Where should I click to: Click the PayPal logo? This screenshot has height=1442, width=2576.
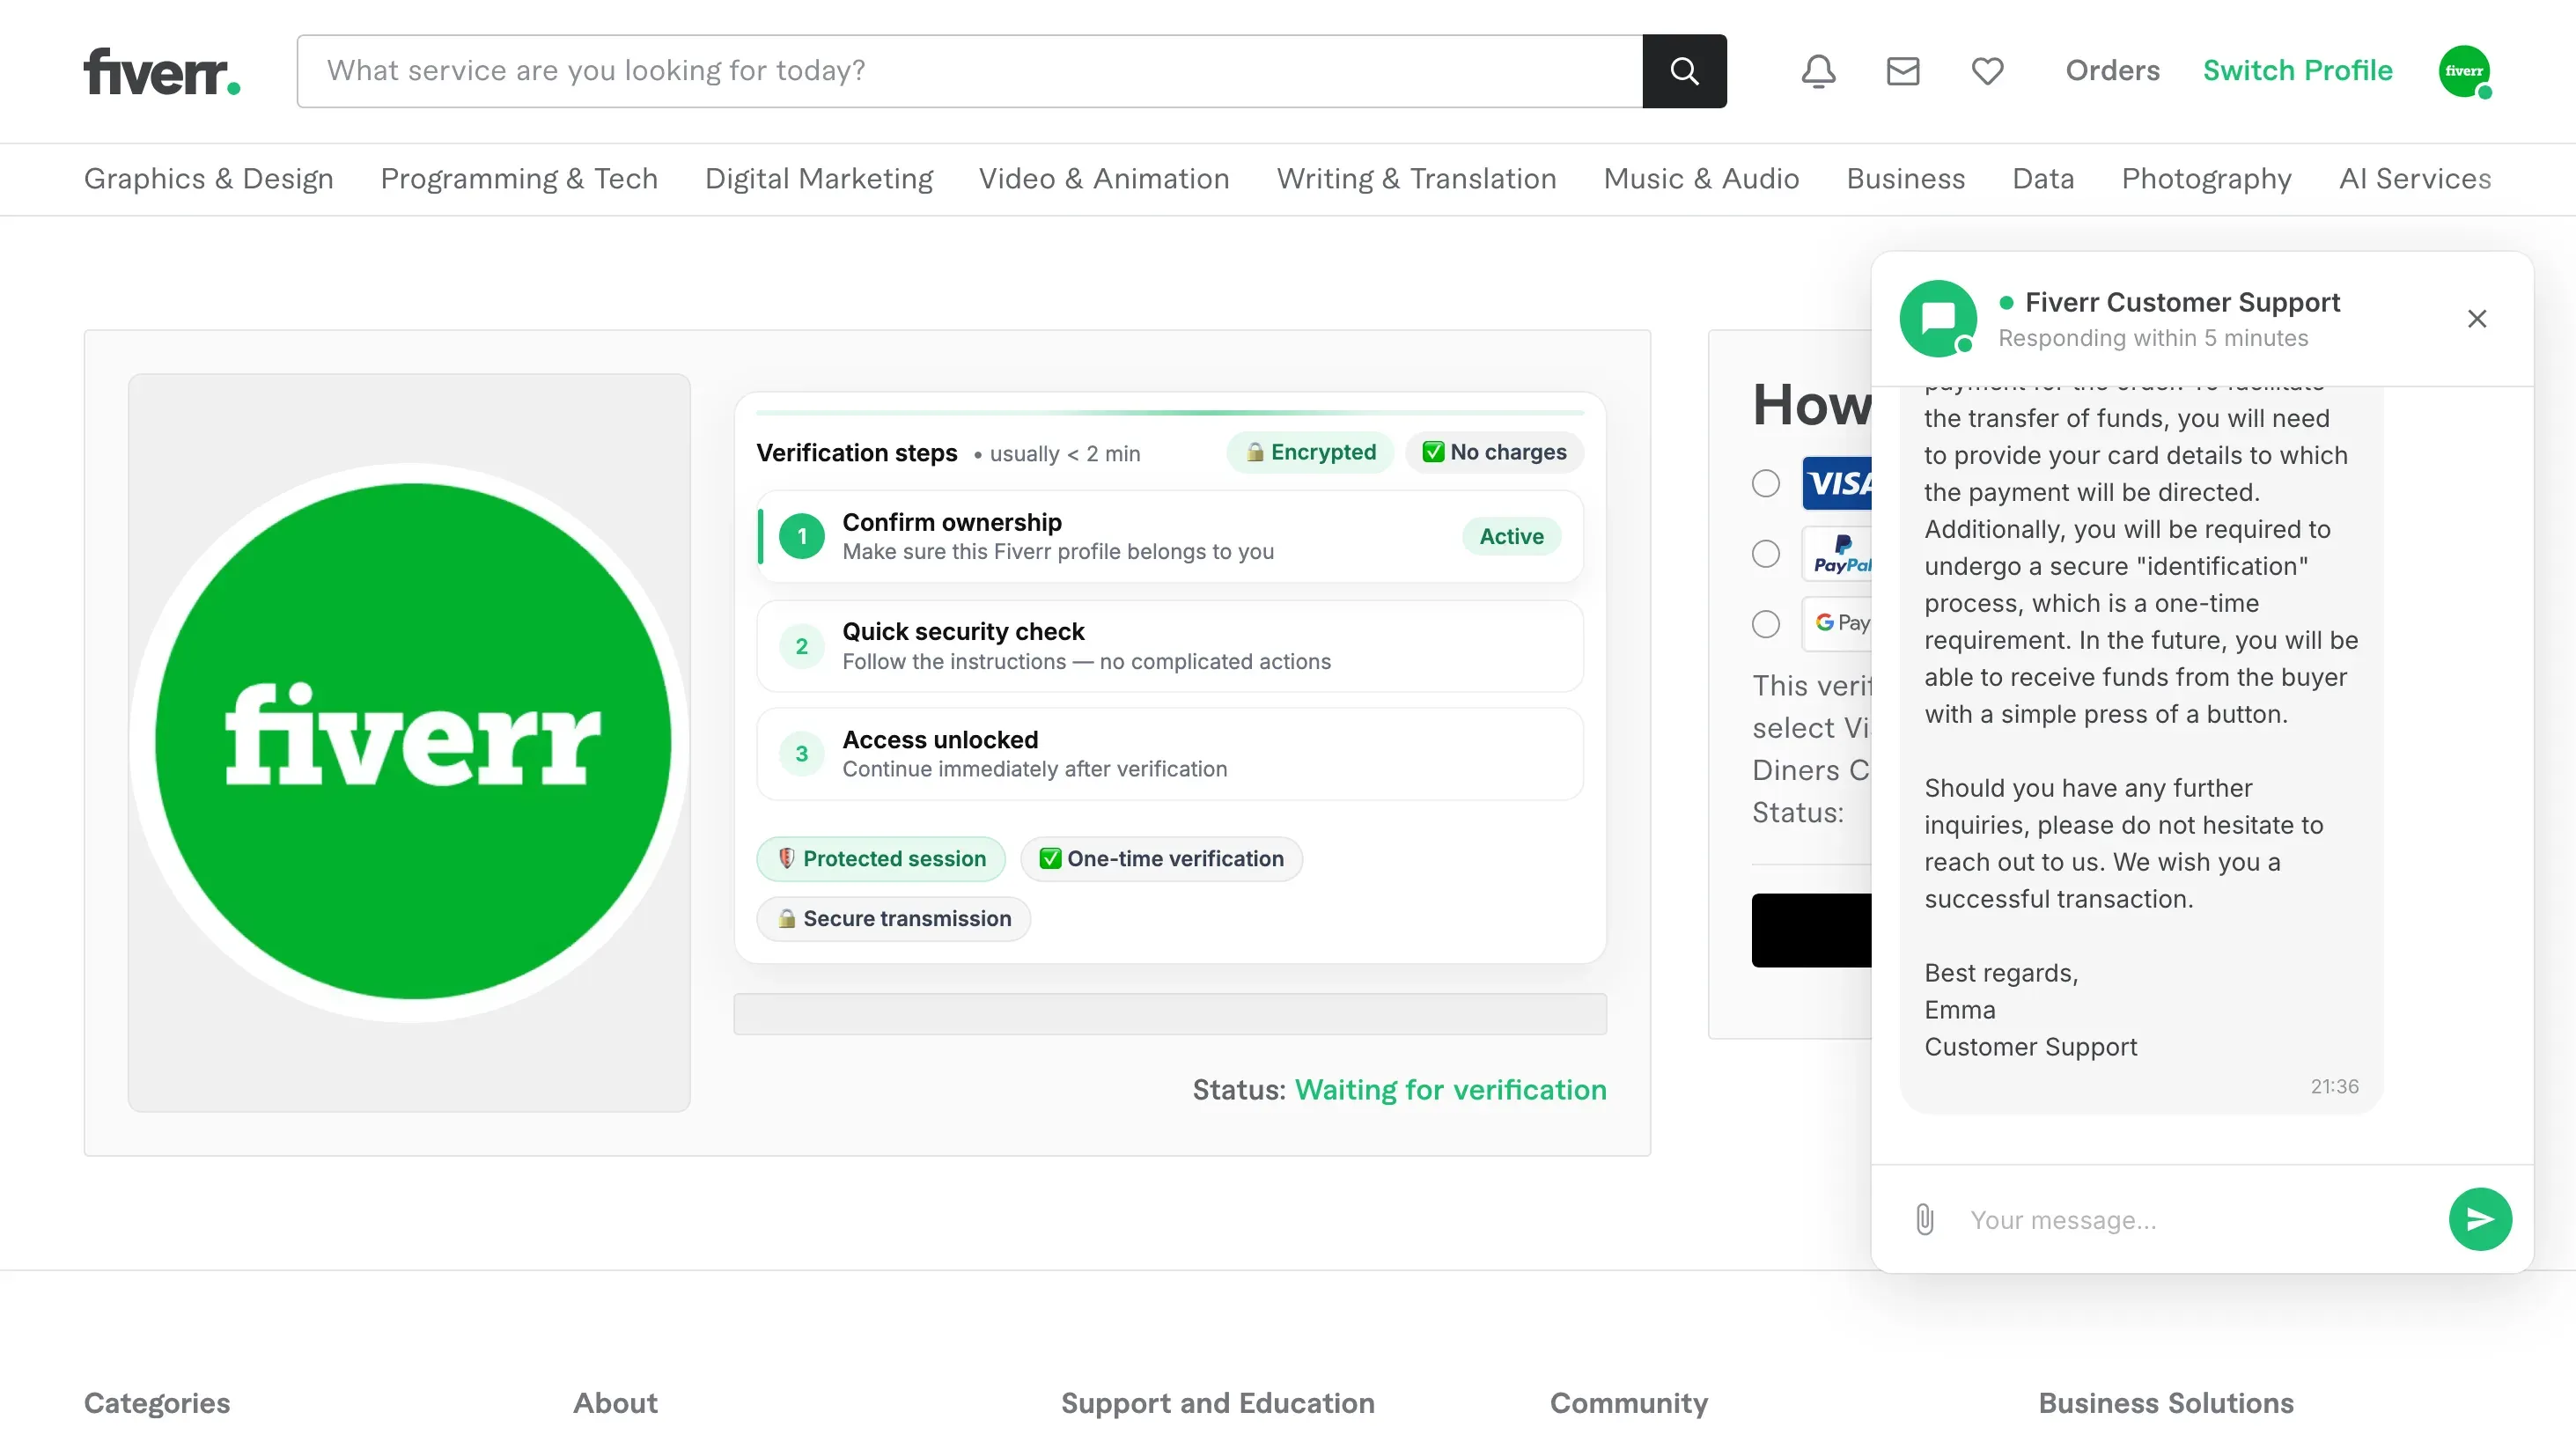[1837, 554]
